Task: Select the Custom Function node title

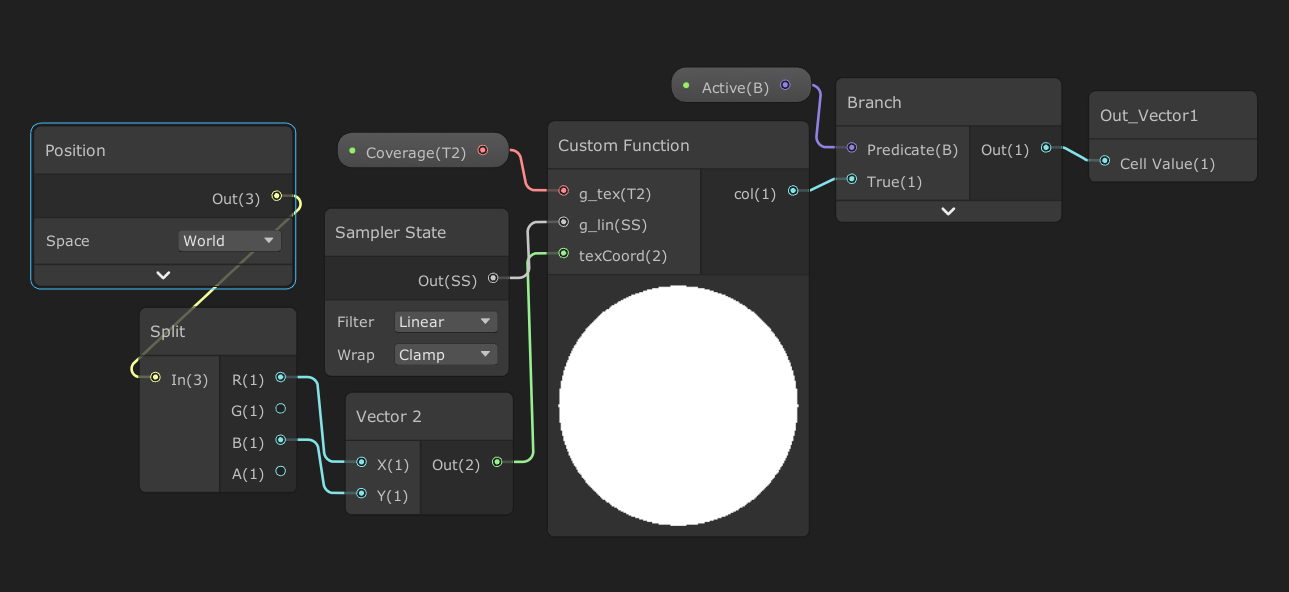Action: tap(624, 146)
